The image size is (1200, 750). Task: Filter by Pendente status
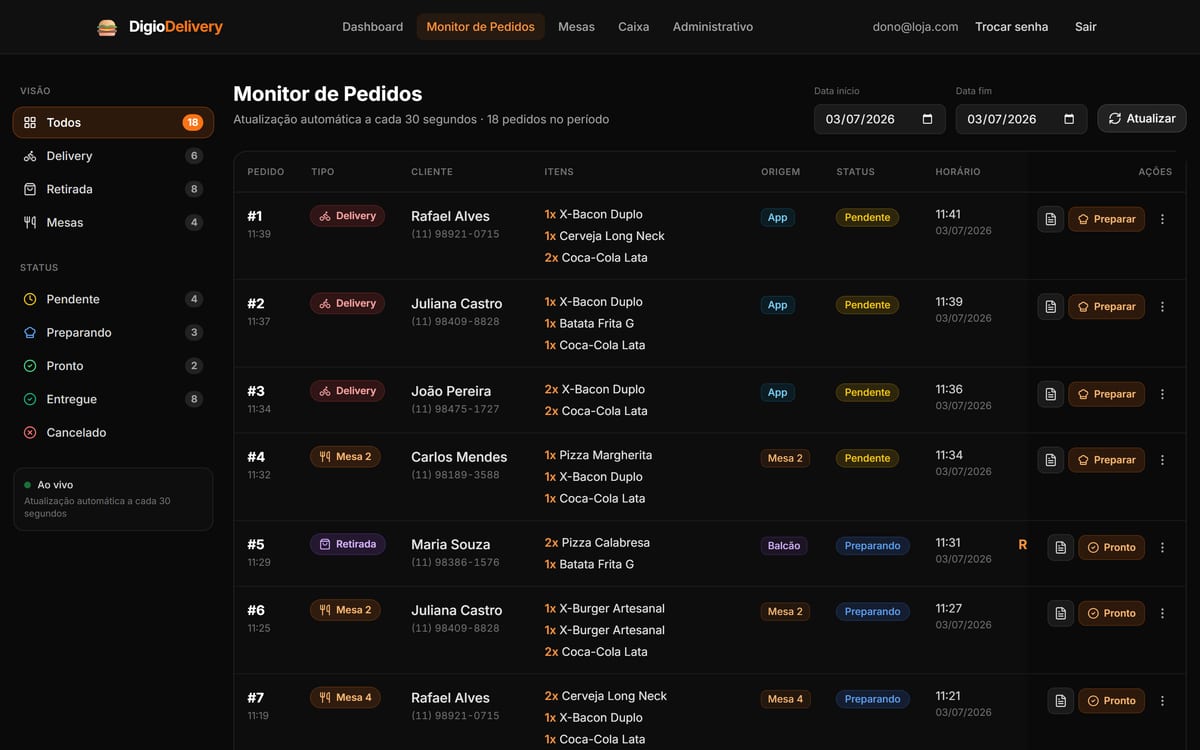pyautogui.click(x=113, y=299)
